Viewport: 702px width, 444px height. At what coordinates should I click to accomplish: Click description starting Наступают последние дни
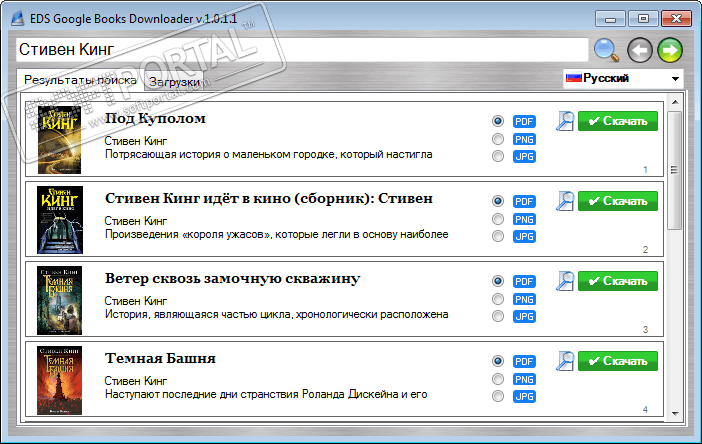266,395
